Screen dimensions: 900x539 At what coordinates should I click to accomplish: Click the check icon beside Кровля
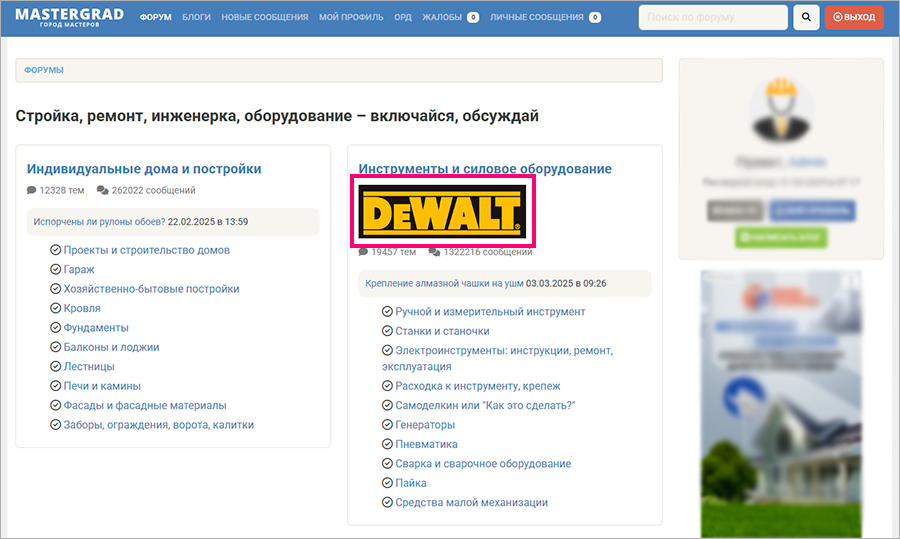coord(56,308)
